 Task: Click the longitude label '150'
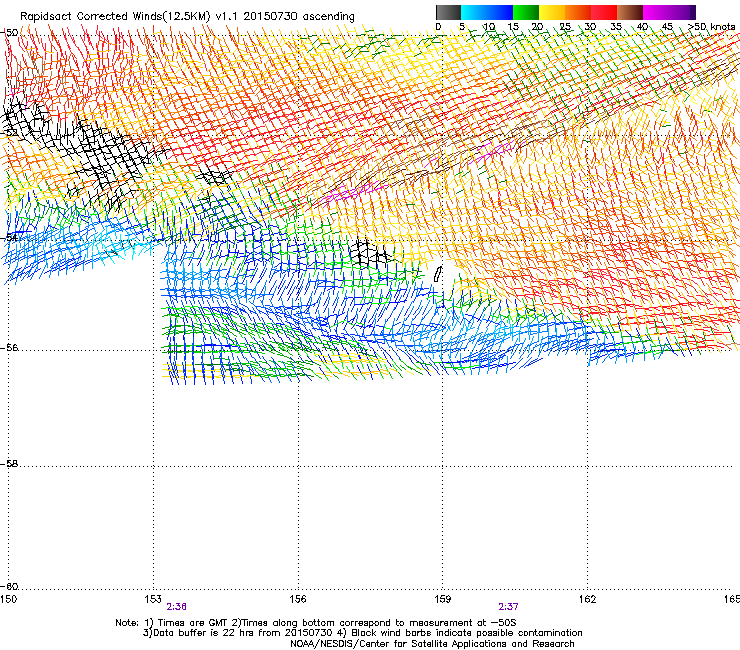point(8,599)
